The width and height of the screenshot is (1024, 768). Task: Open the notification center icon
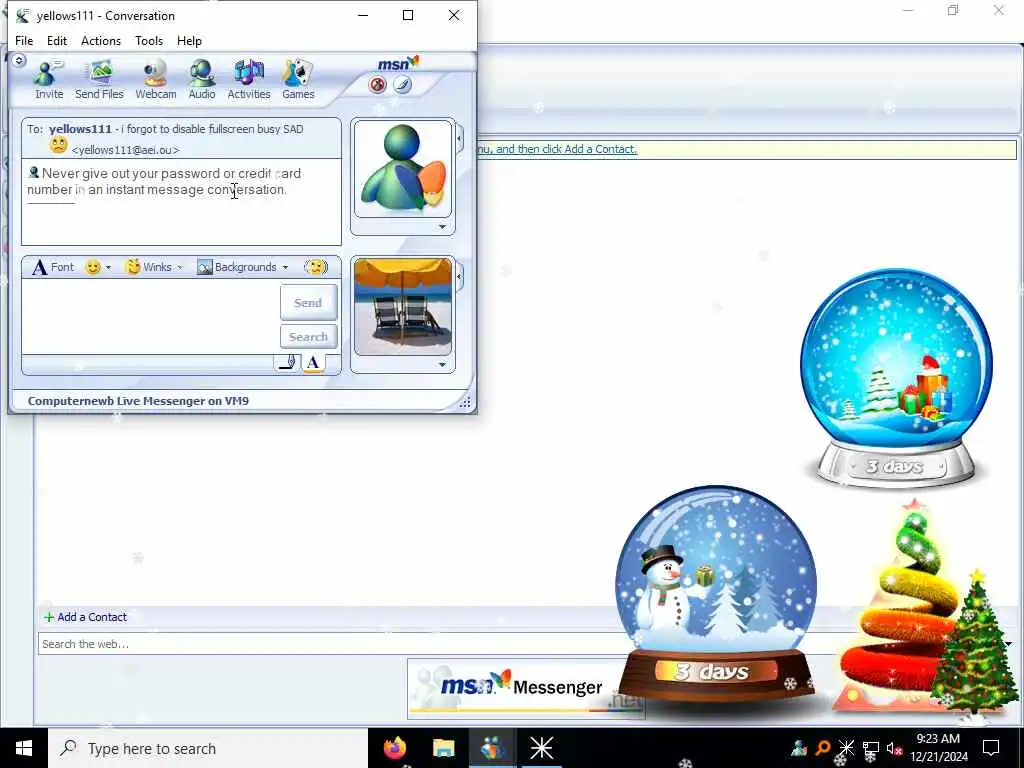(x=991, y=748)
